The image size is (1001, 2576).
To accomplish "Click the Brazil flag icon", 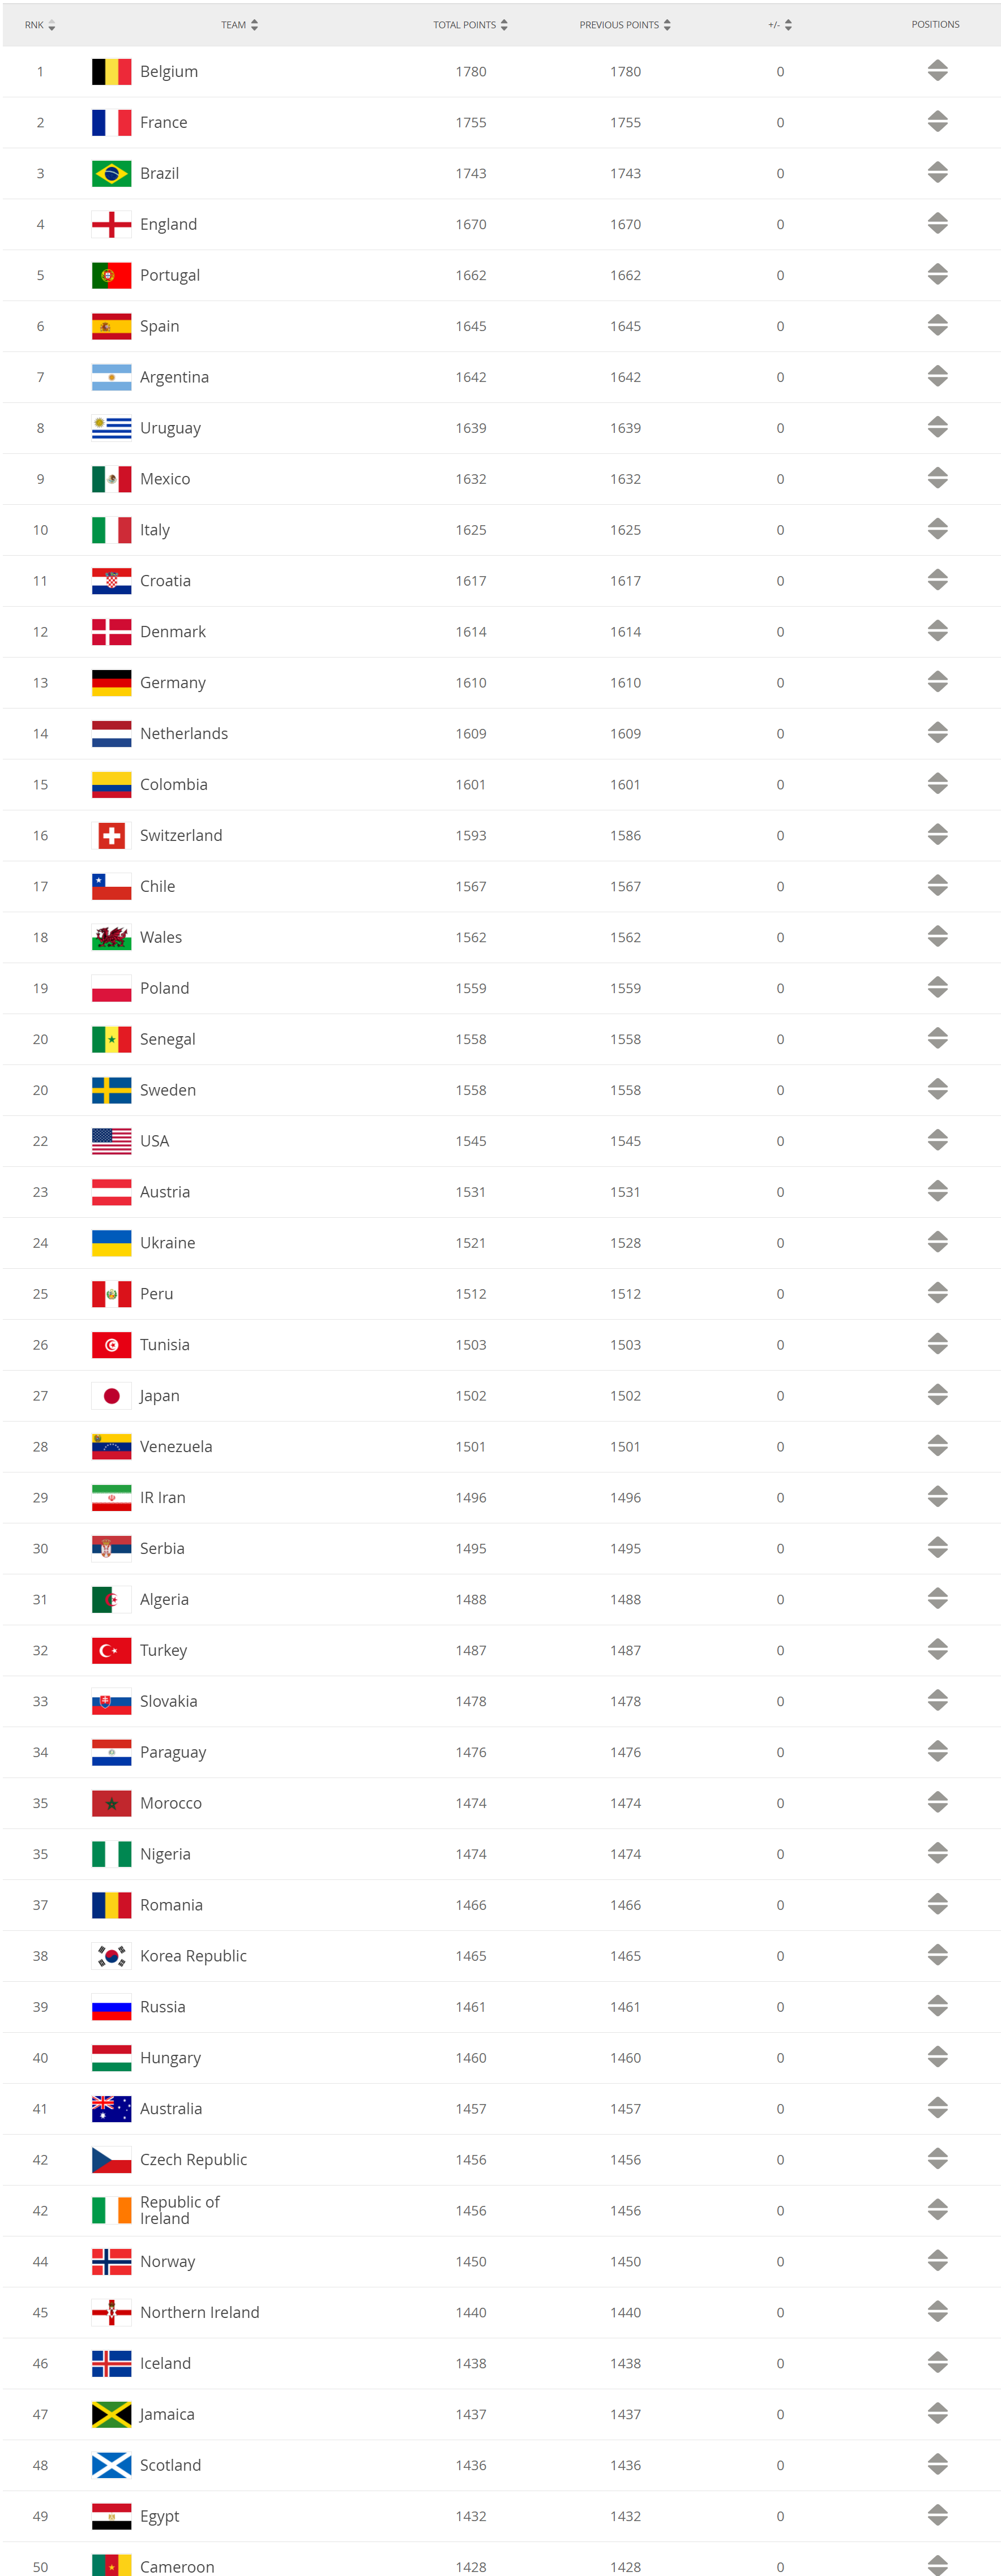I will [x=111, y=174].
